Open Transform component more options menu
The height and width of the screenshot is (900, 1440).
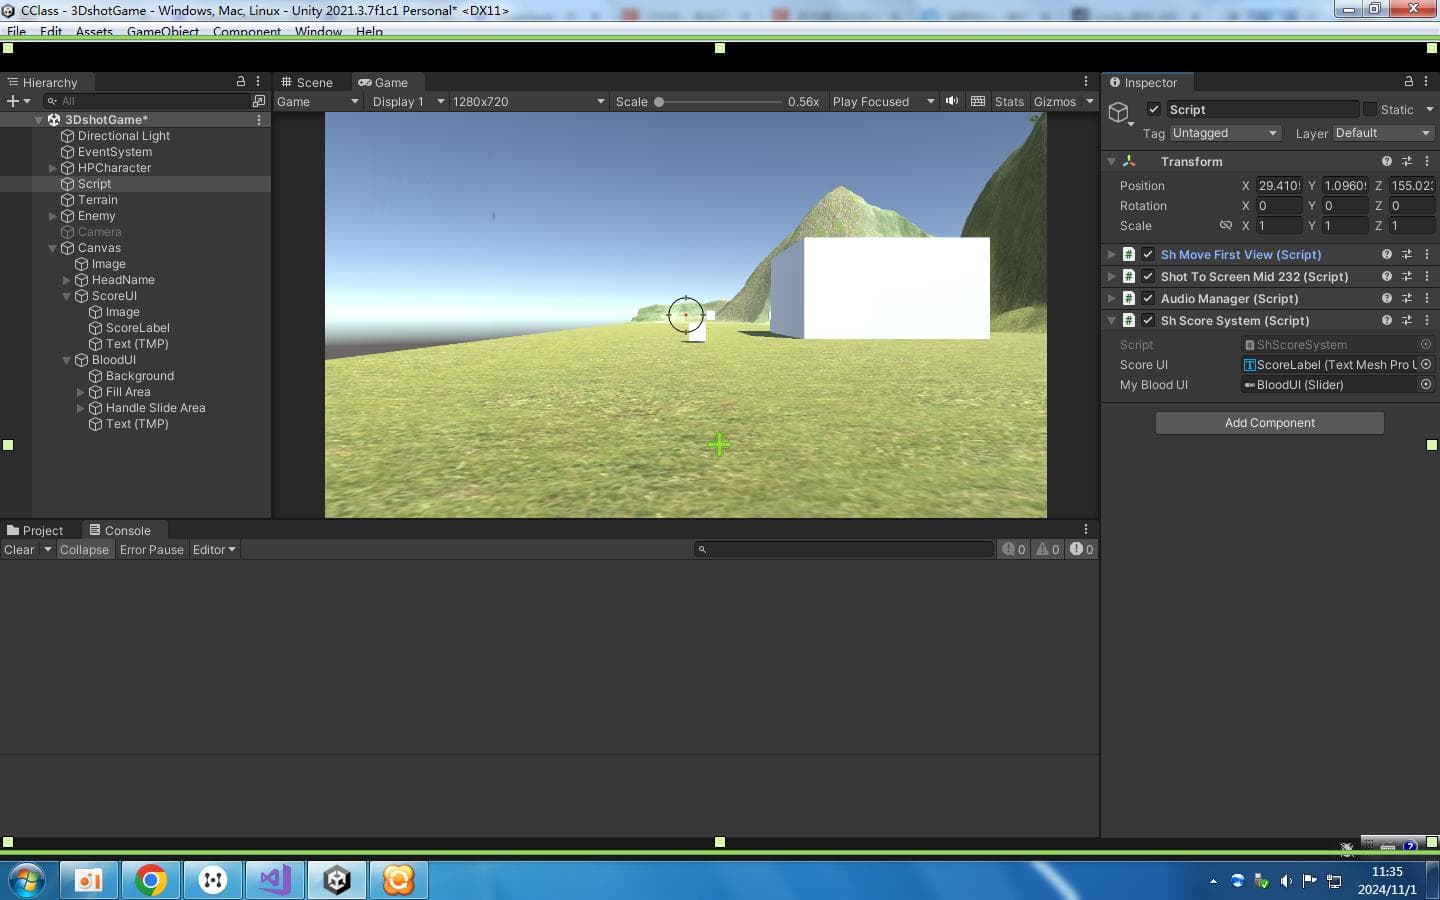pos(1427,161)
